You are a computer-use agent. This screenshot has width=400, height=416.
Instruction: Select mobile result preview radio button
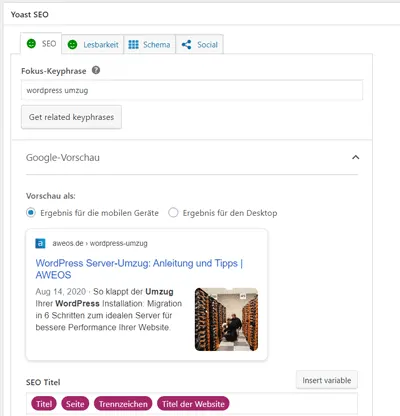click(x=31, y=213)
